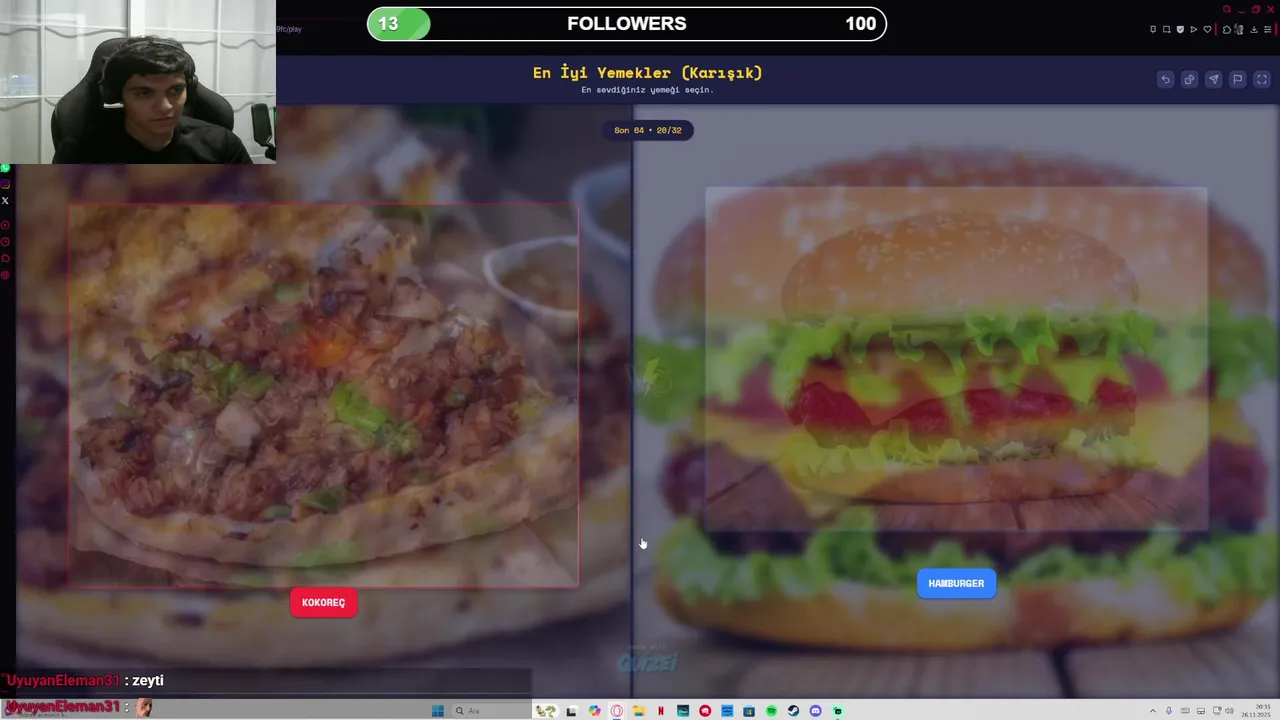Open WhatsApp in the browser sidebar
Screen dimensions: 1280x720
pos(5,168)
